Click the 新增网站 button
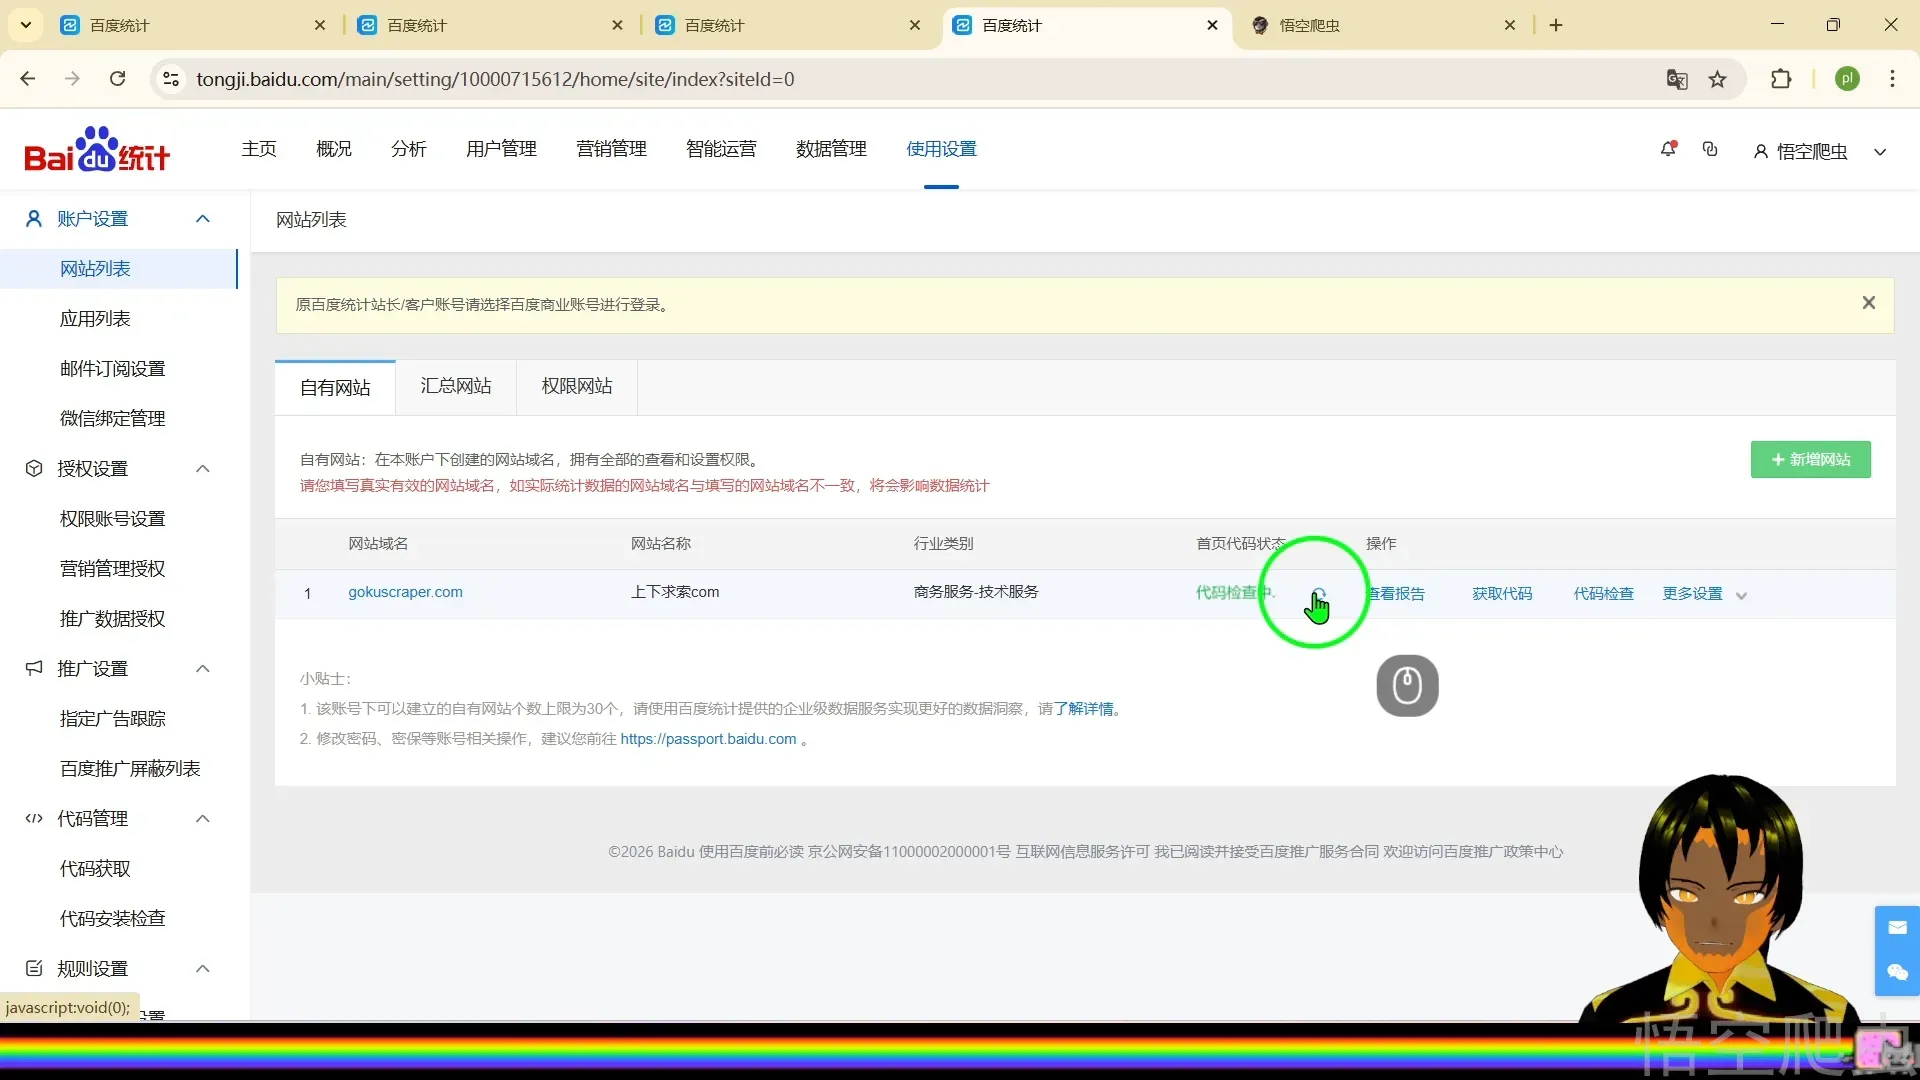The image size is (1920, 1080). tap(1810, 460)
